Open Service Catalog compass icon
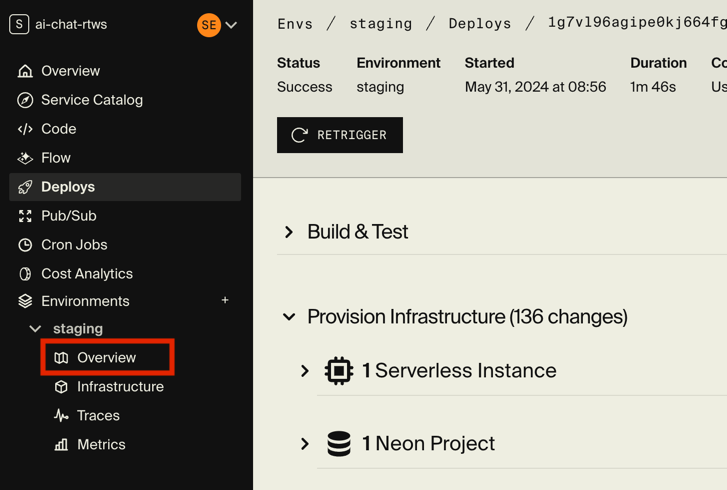This screenshot has width=727, height=490. pyautogui.click(x=25, y=100)
